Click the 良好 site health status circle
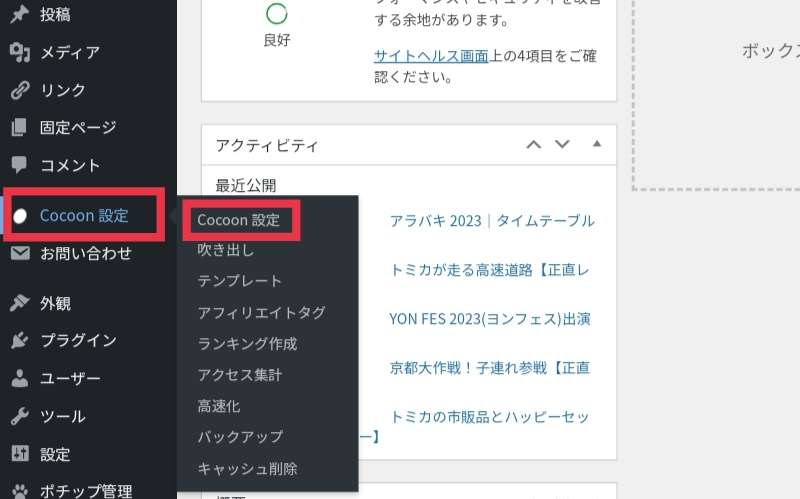The width and height of the screenshot is (800, 499). (x=277, y=14)
